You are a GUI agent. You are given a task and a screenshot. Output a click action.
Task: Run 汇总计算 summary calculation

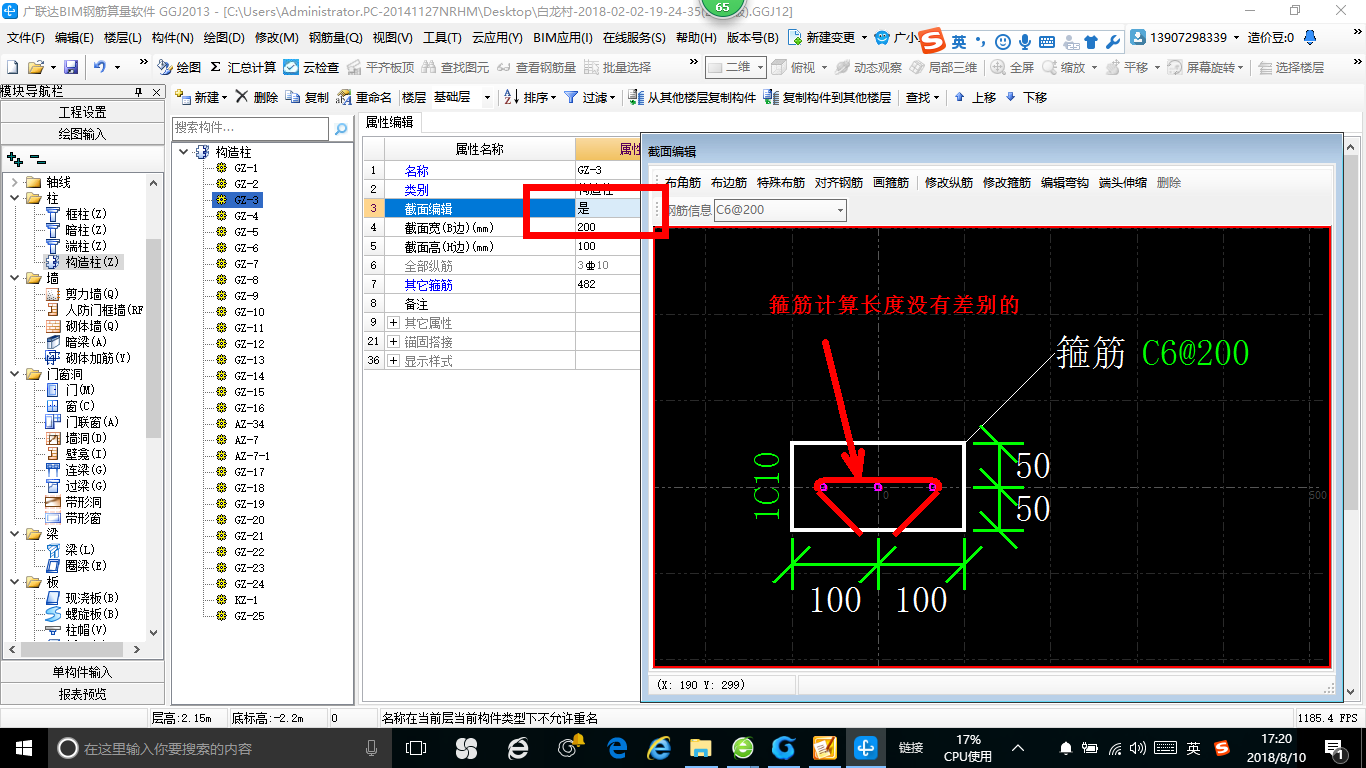point(243,67)
